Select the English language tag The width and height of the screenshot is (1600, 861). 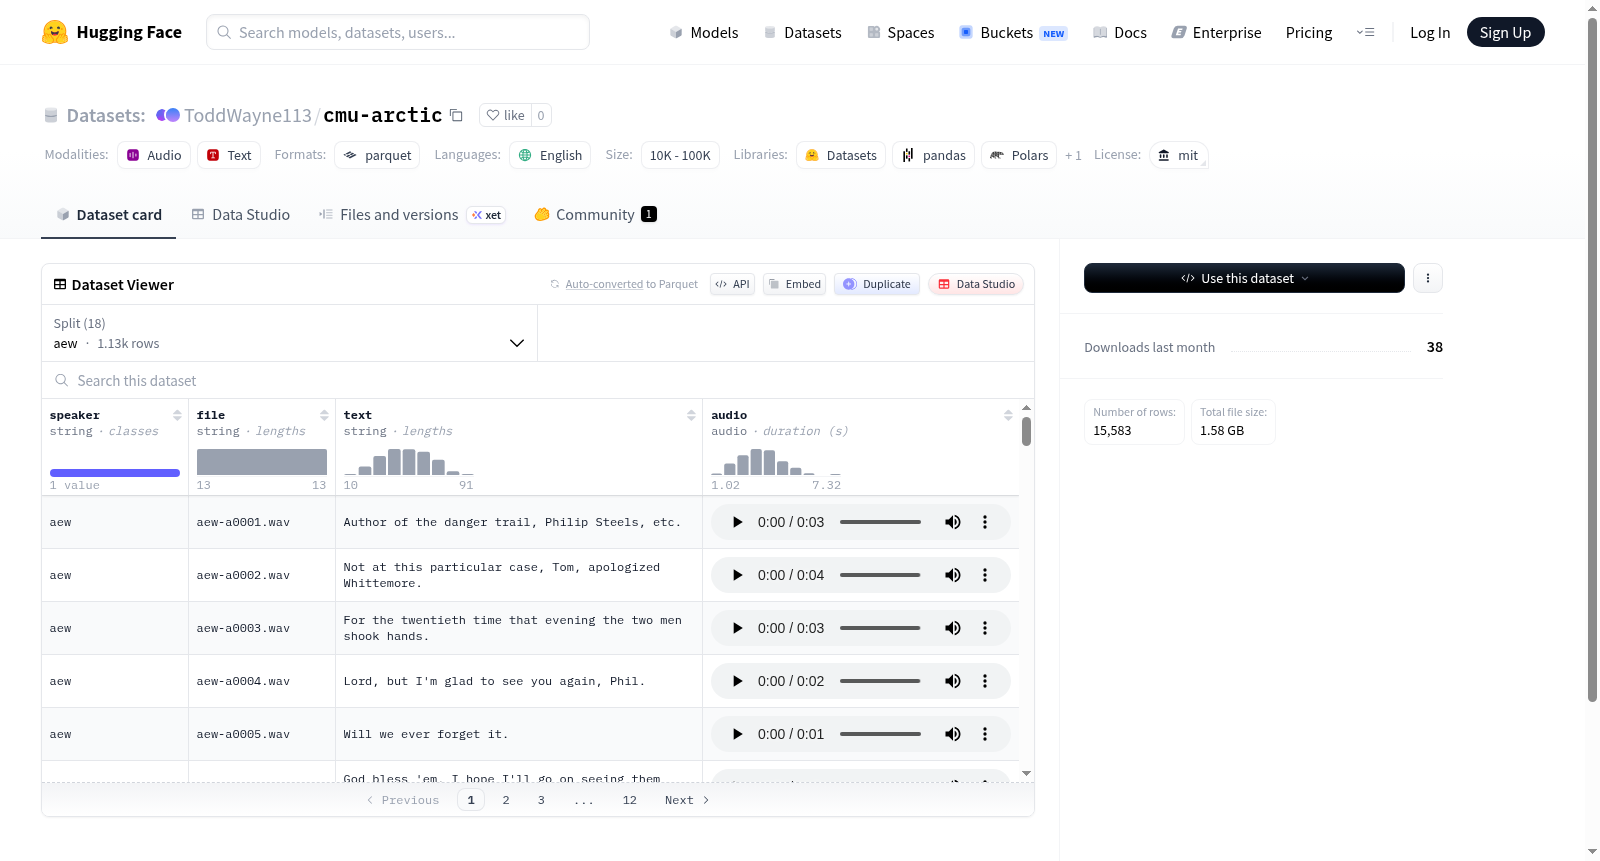coord(550,155)
